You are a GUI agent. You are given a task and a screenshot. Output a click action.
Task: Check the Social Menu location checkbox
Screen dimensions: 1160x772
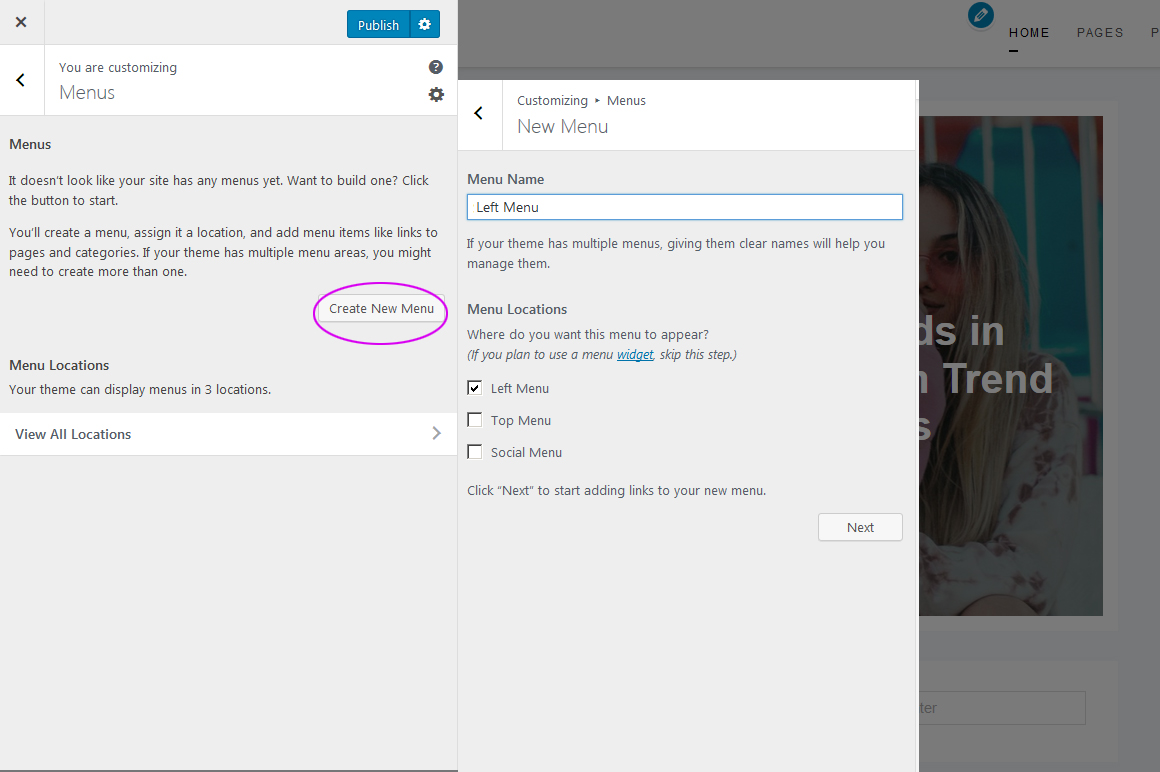click(x=475, y=452)
